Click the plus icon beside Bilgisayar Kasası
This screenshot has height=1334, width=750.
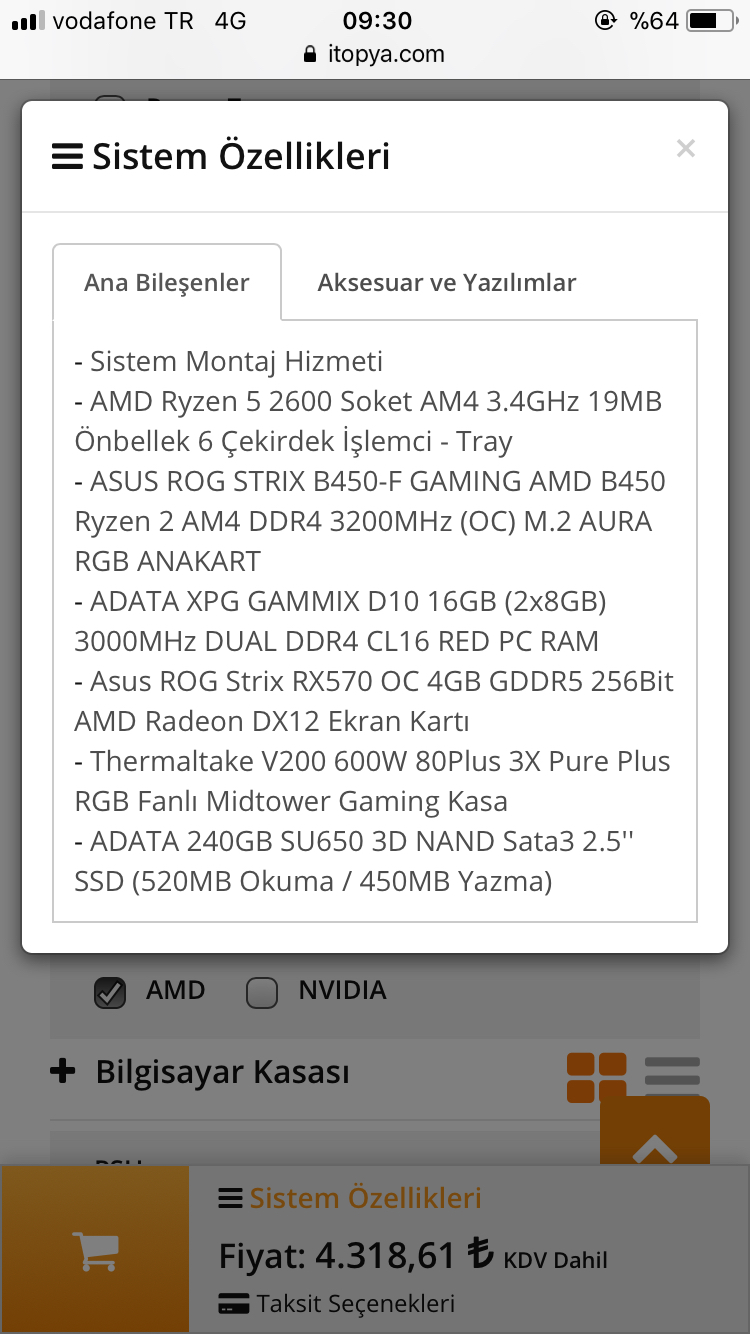(62, 1072)
